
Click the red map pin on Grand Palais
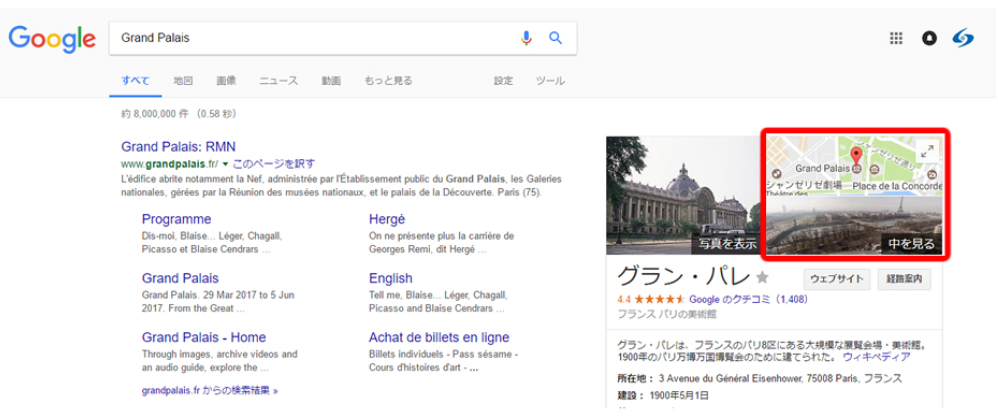(x=856, y=157)
